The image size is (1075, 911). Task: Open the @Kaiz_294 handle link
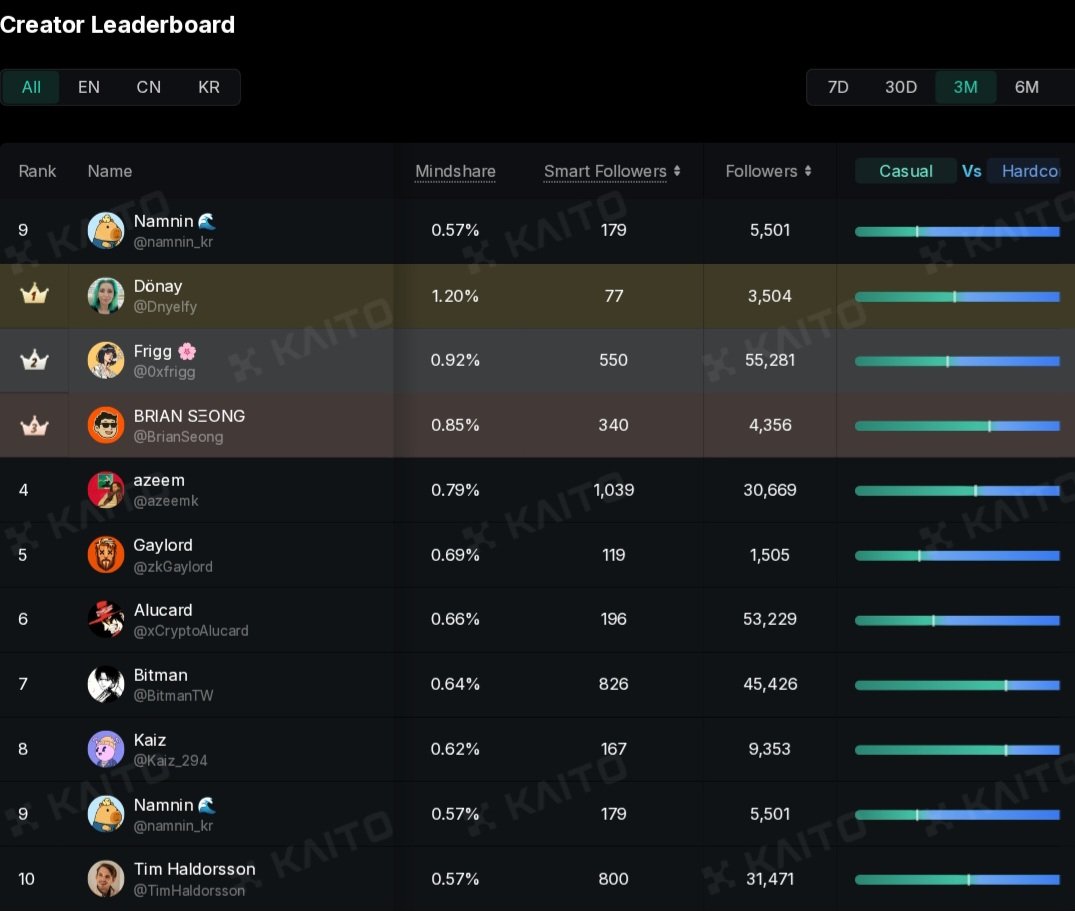click(x=170, y=760)
